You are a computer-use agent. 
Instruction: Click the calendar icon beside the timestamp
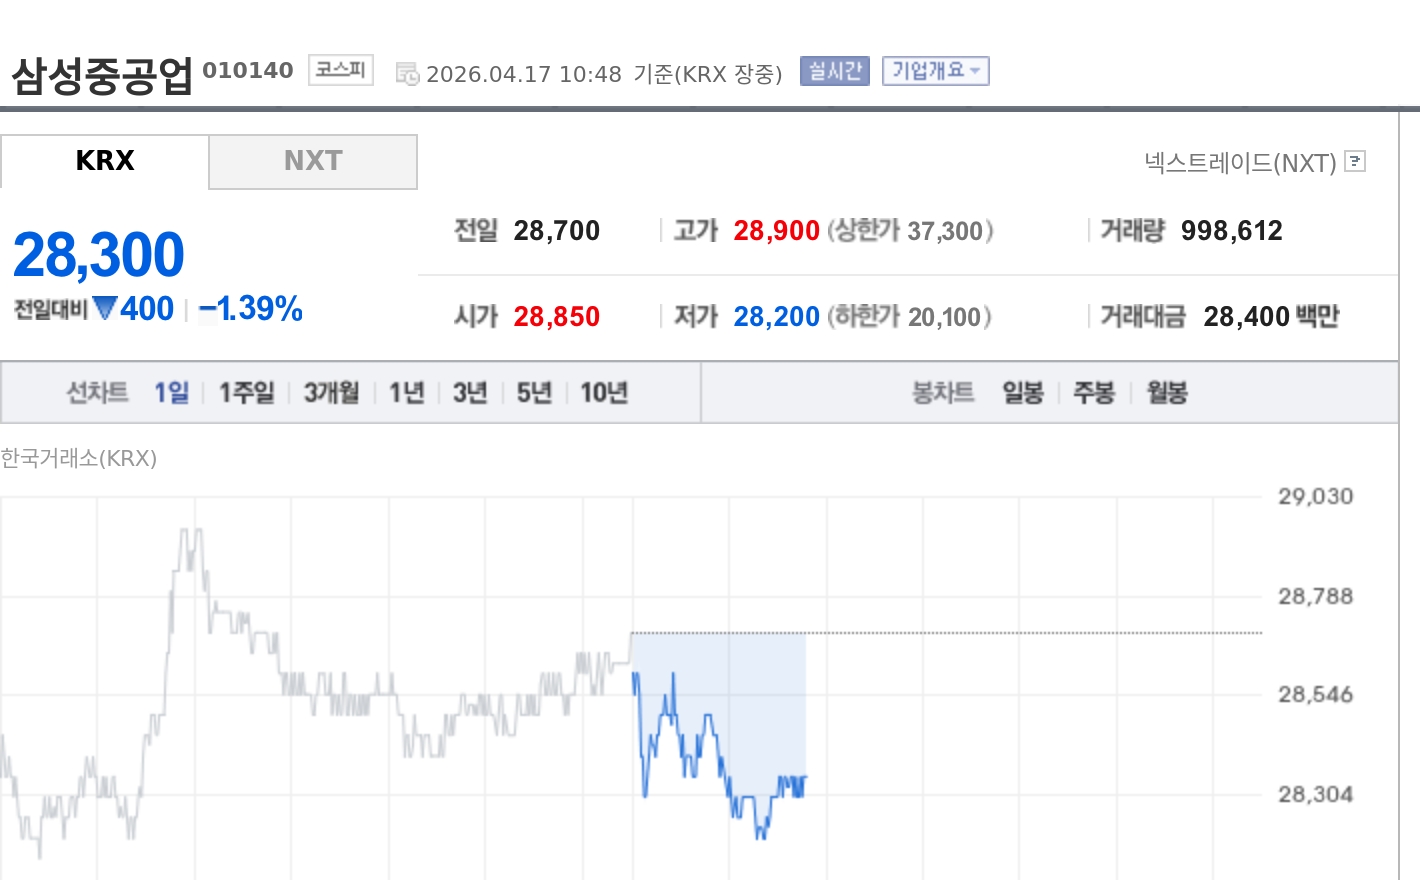407,74
